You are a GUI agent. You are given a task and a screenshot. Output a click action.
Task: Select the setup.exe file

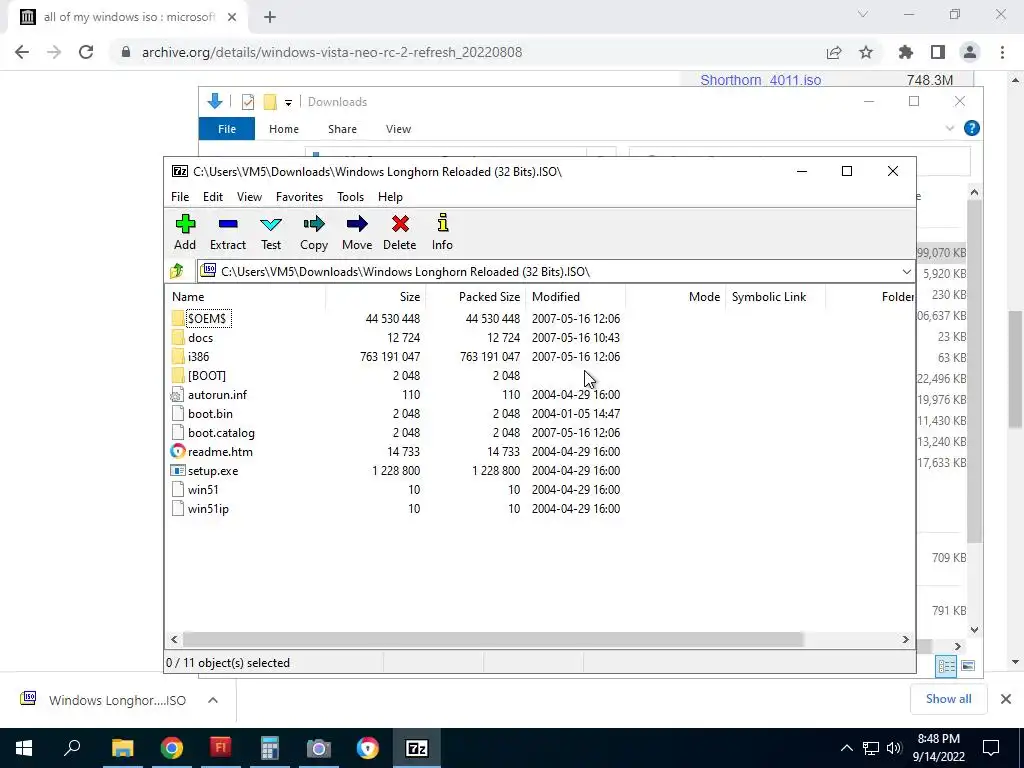point(213,470)
